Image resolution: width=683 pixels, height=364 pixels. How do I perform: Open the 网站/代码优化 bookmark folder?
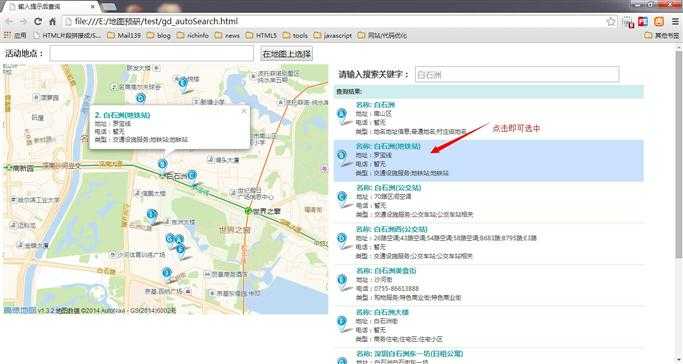click(x=382, y=35)
